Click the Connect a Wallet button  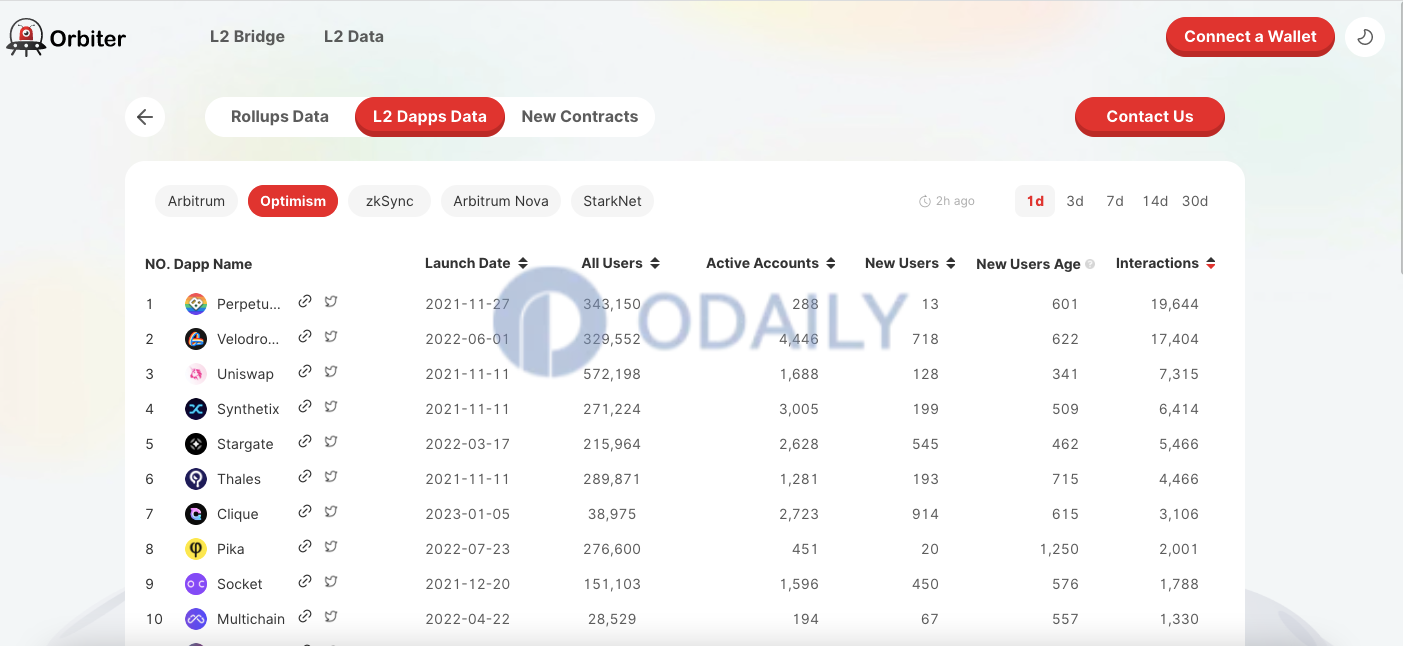pos(1250,37)
